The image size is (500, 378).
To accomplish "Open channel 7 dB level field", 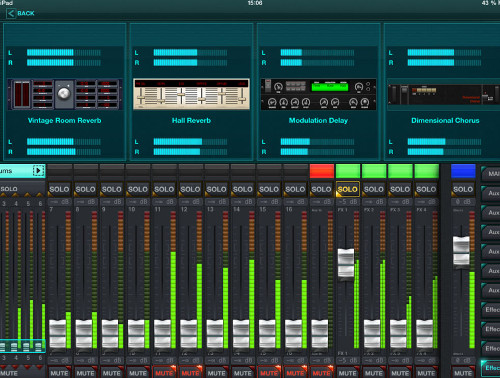I will 60,202.
